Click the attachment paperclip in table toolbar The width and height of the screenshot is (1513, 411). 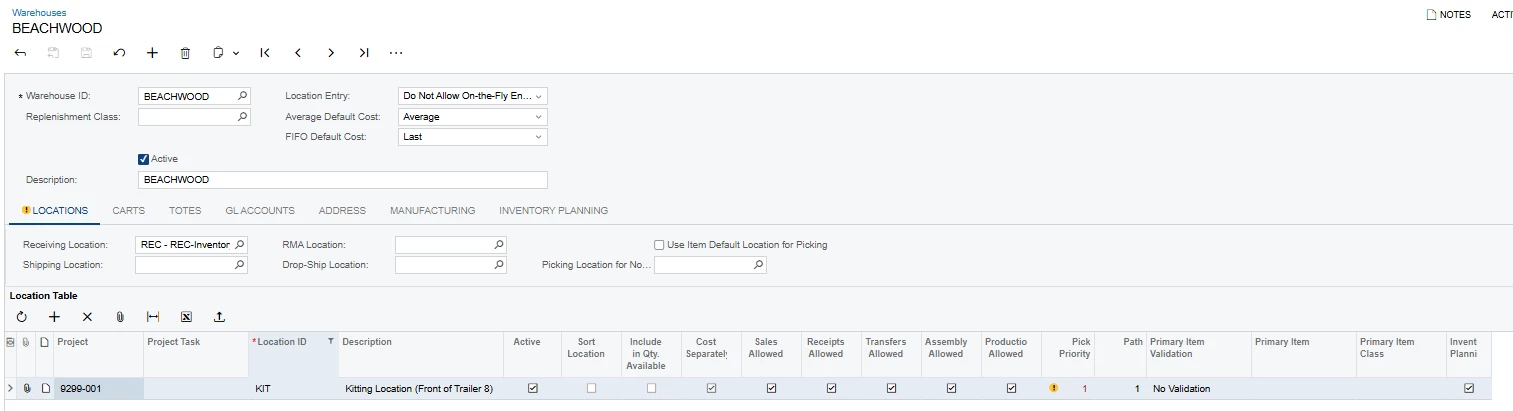tap(120, 316)
